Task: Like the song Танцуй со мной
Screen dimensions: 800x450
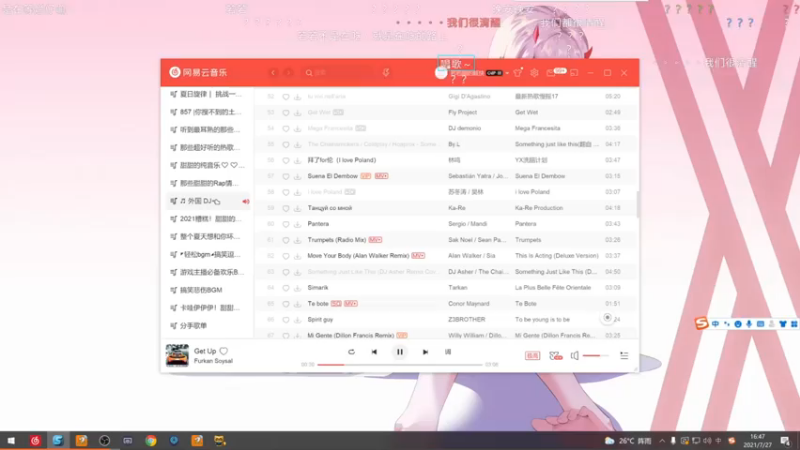Action: 286,208
